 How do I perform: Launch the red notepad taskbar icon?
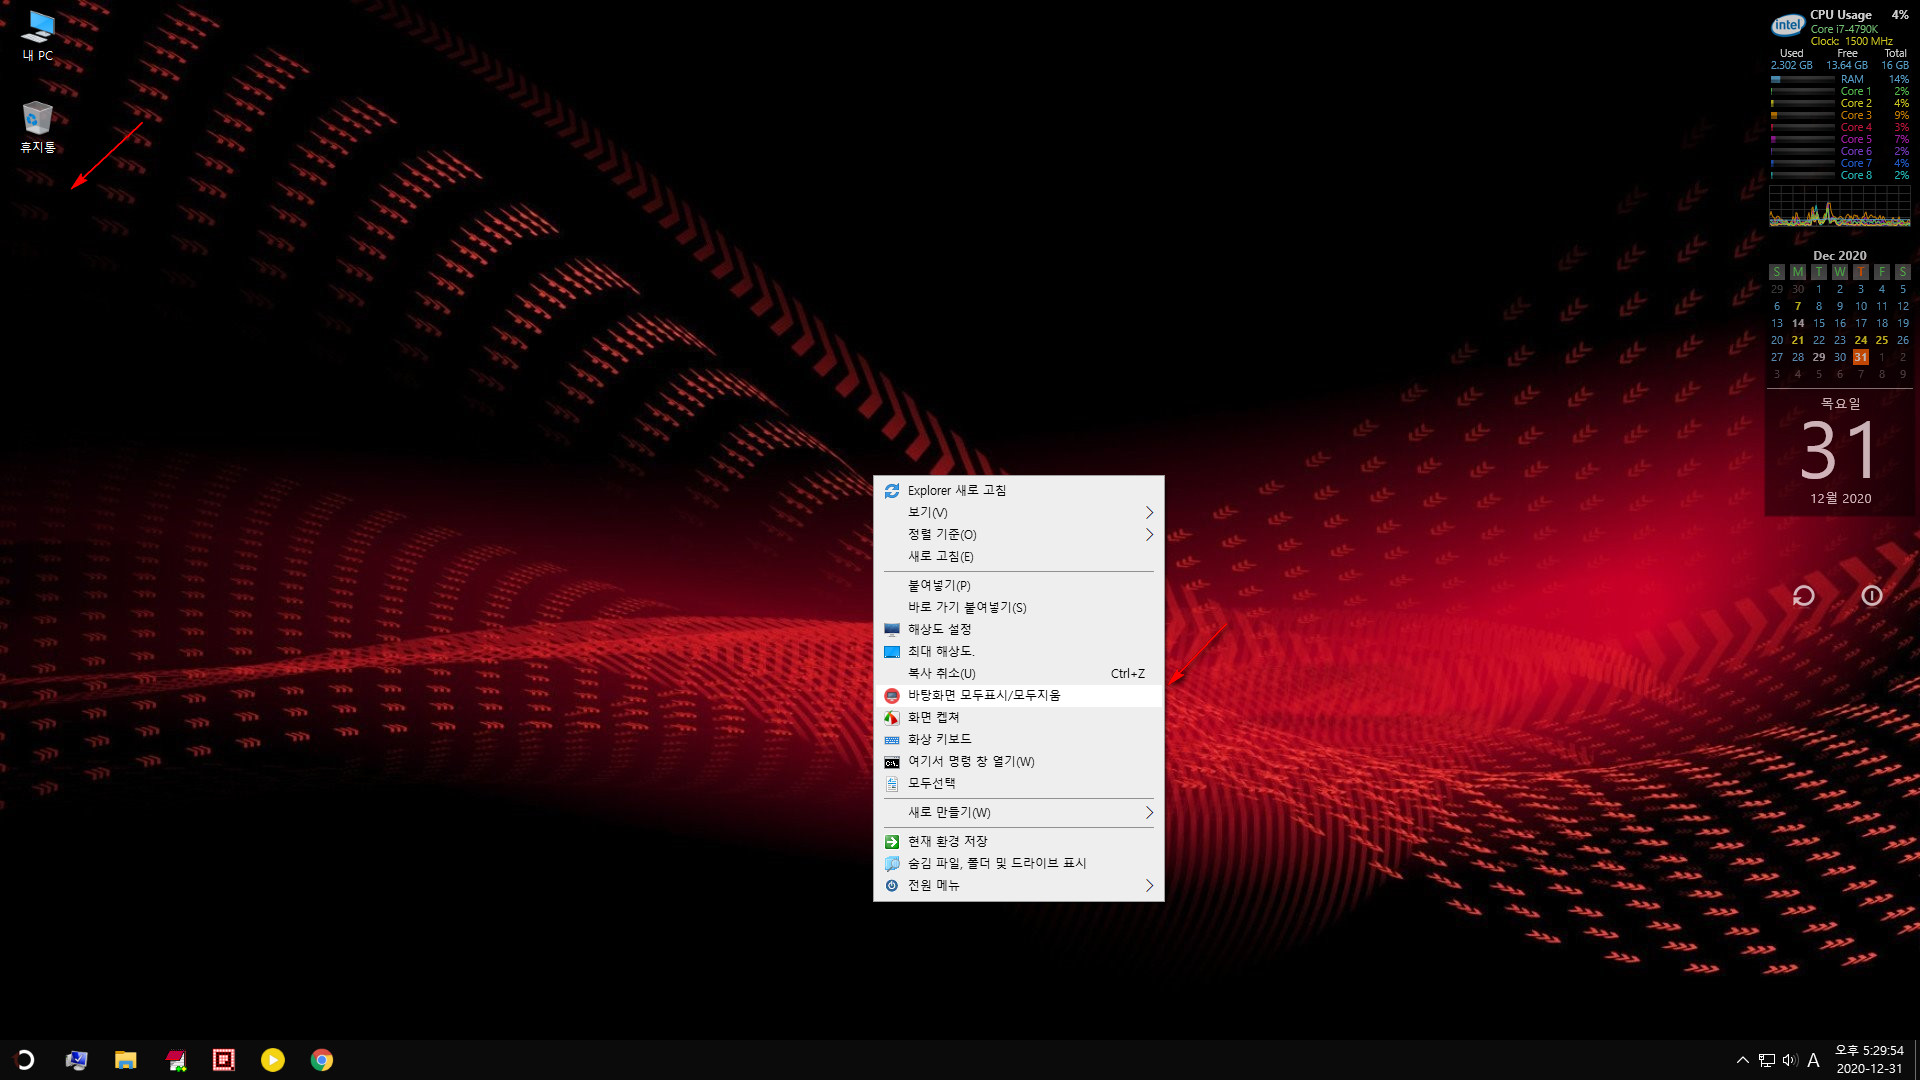click(x=175, y=1060)
